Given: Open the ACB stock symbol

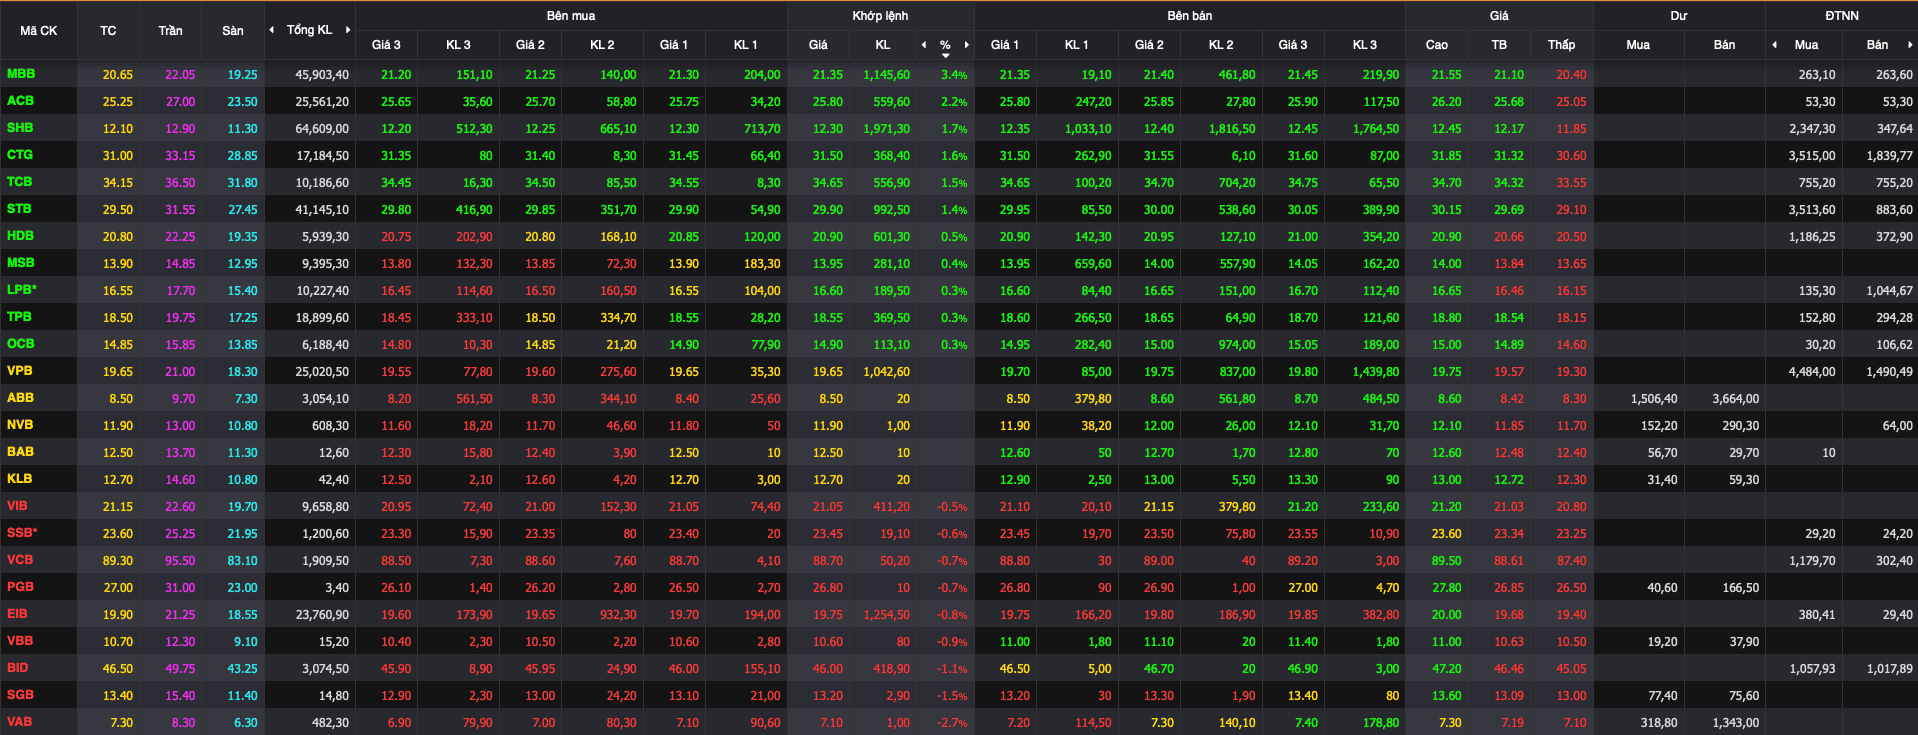Looking at the screenshot, I should [x=20, y=101].
